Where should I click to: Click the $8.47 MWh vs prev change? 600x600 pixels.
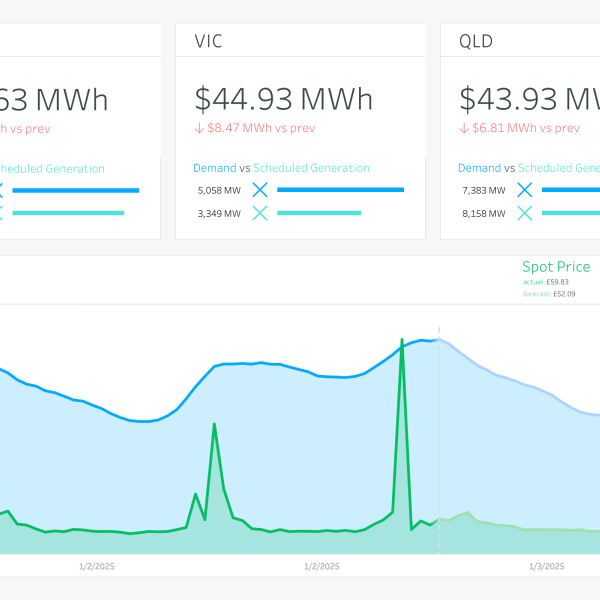[261, 128]
